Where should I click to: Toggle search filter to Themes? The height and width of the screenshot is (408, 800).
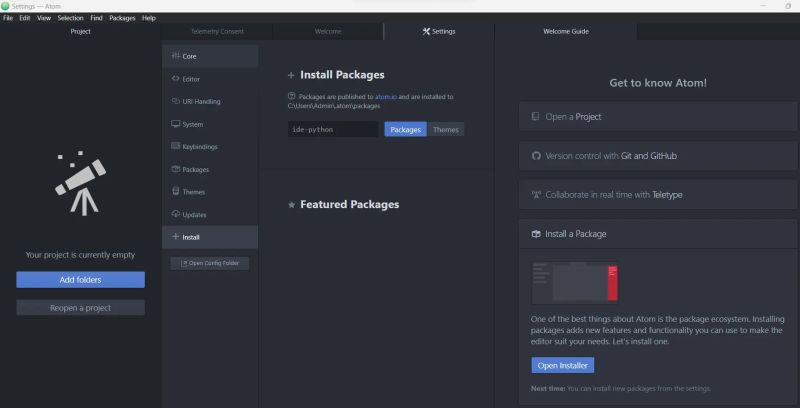point(445,130)
